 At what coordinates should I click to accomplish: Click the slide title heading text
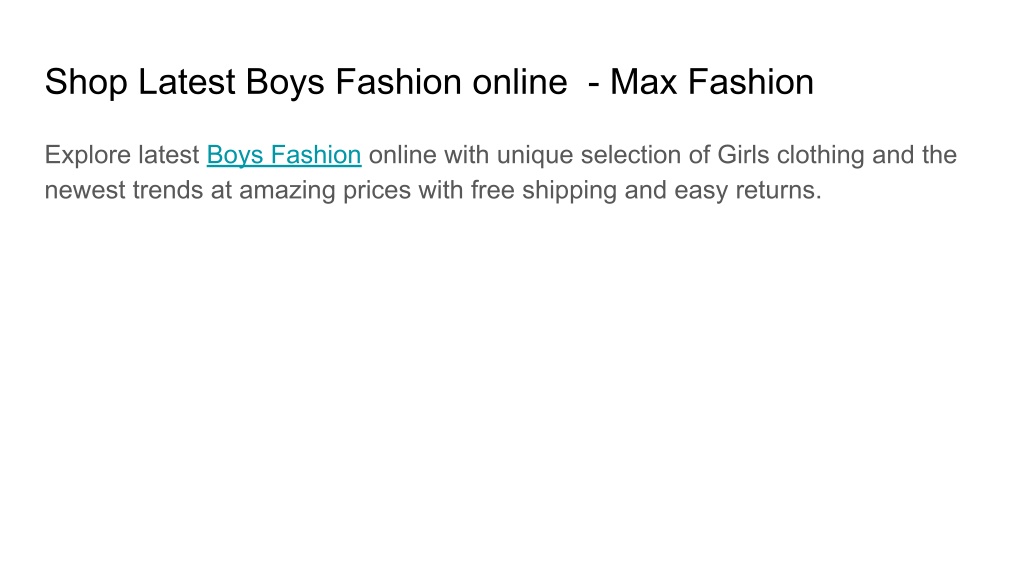(429, 82)
